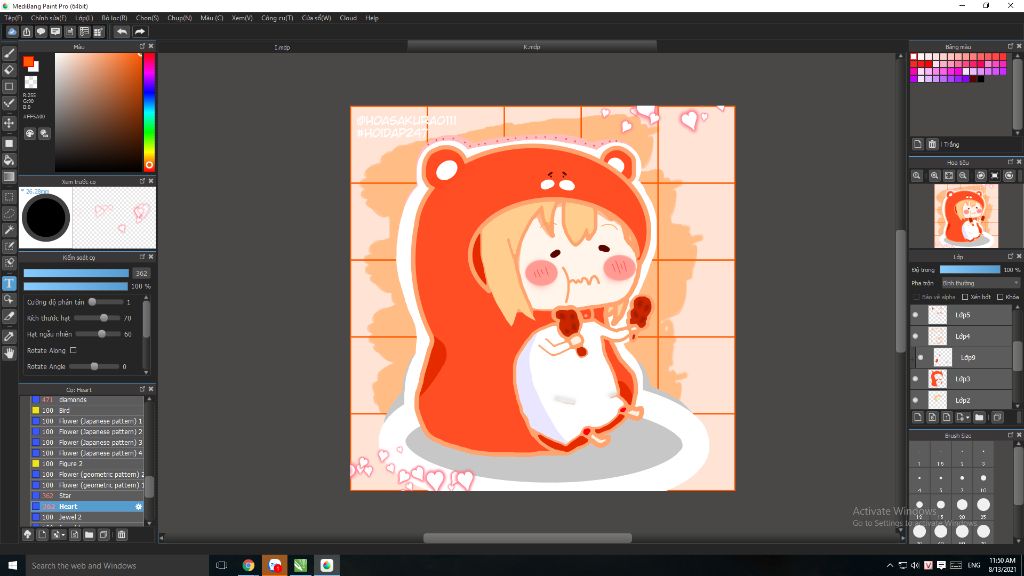The width and height of the screenshot is (1024, 576).
Task: Delete brush via trash icon
Action: [121, 534]
